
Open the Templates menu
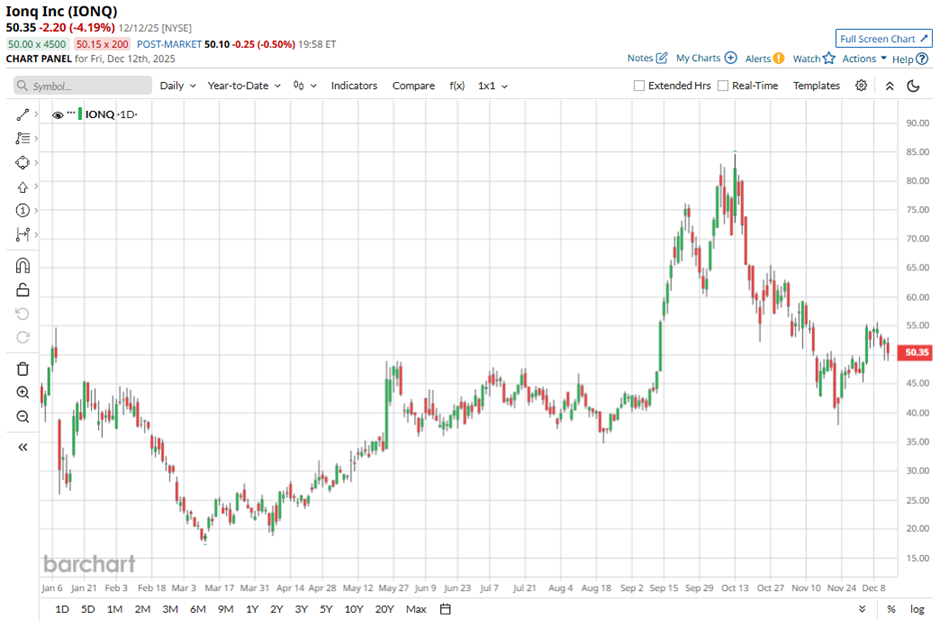pyautogui.click(x=816, y=86)
